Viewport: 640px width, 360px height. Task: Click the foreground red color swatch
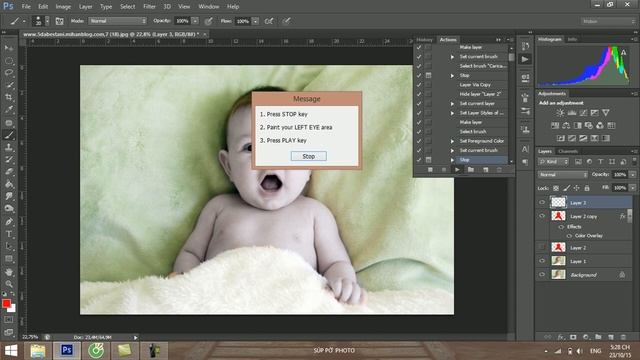6,303
